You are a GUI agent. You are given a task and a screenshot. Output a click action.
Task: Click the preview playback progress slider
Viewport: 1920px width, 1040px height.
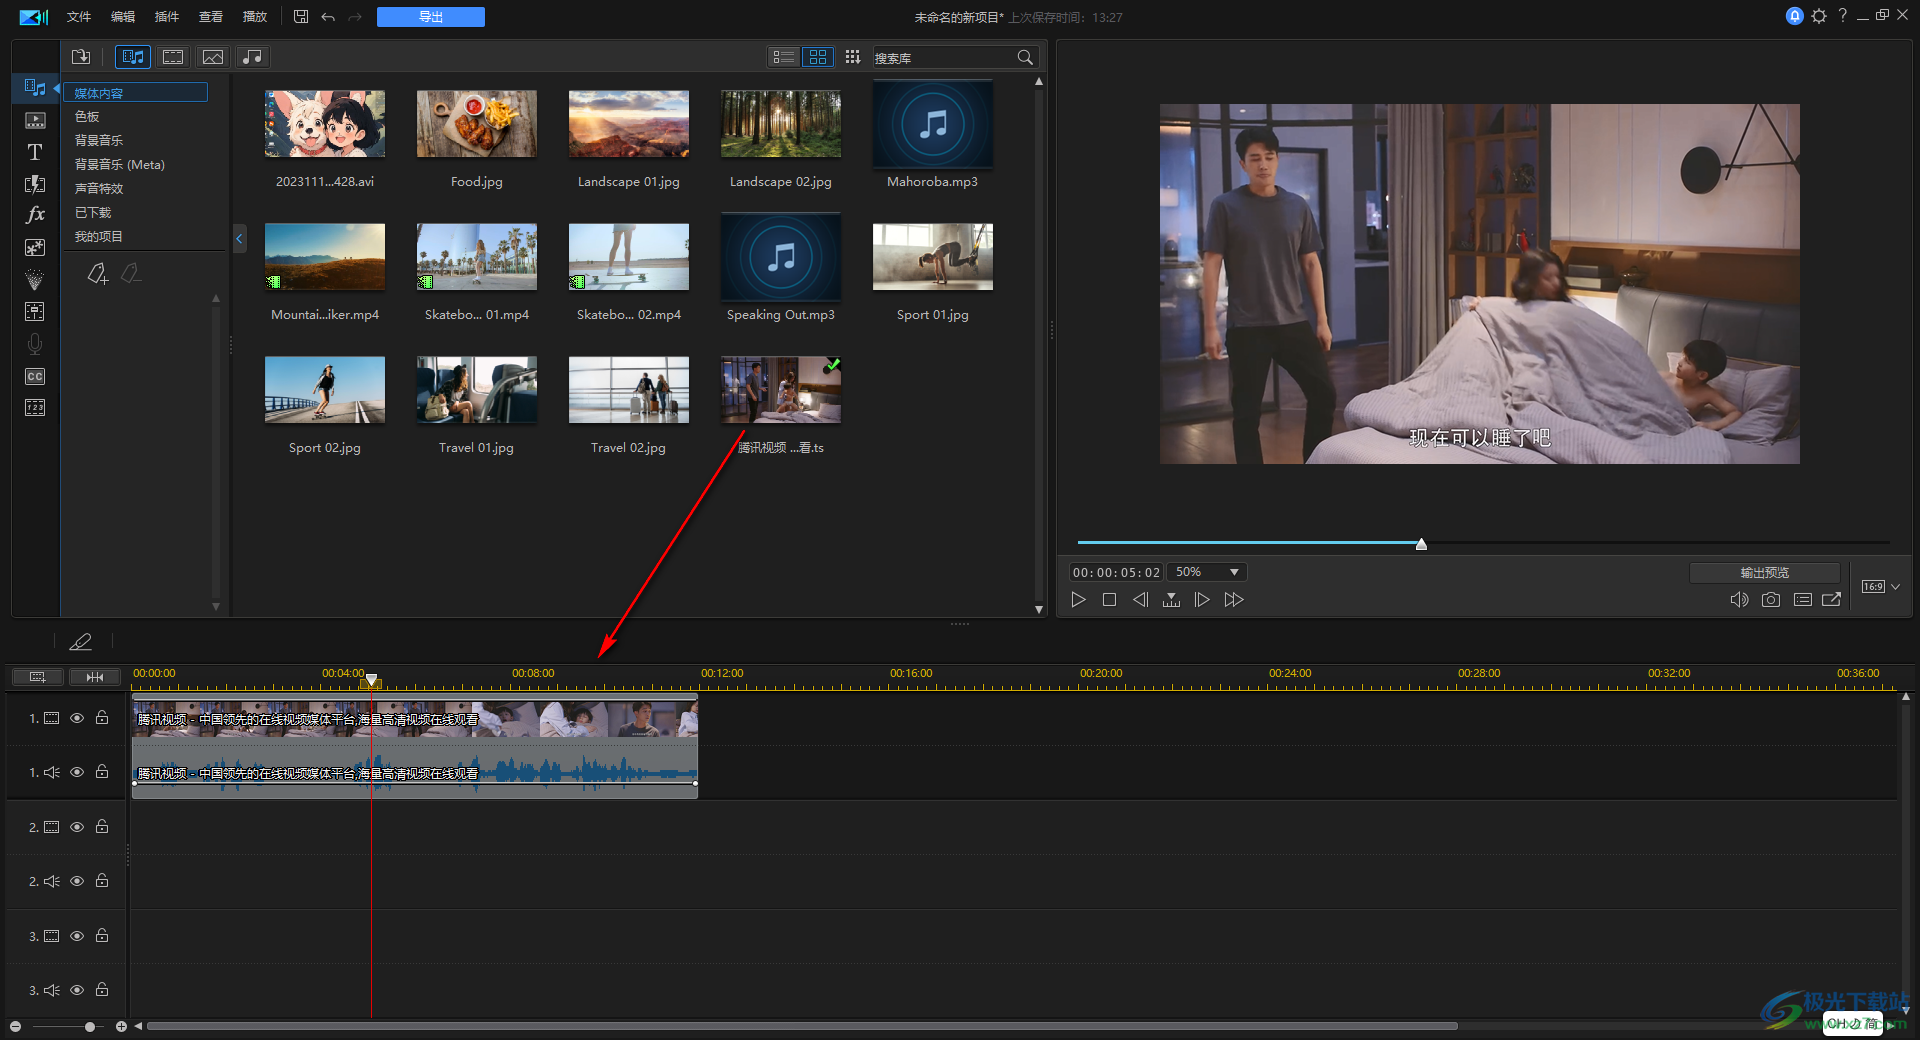point(1482,543)
